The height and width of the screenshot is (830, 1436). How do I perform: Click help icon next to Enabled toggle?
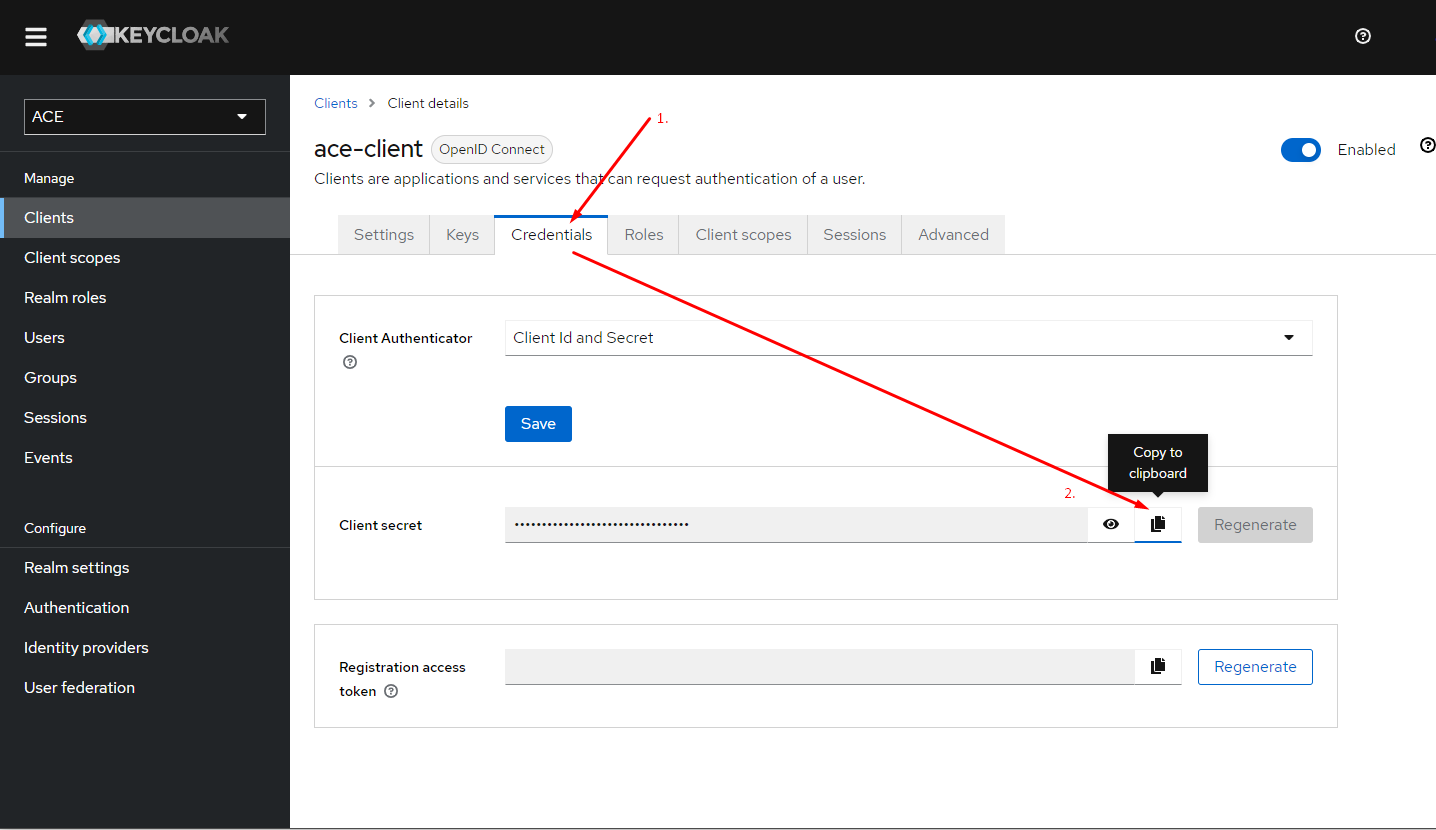[1427, 146]
